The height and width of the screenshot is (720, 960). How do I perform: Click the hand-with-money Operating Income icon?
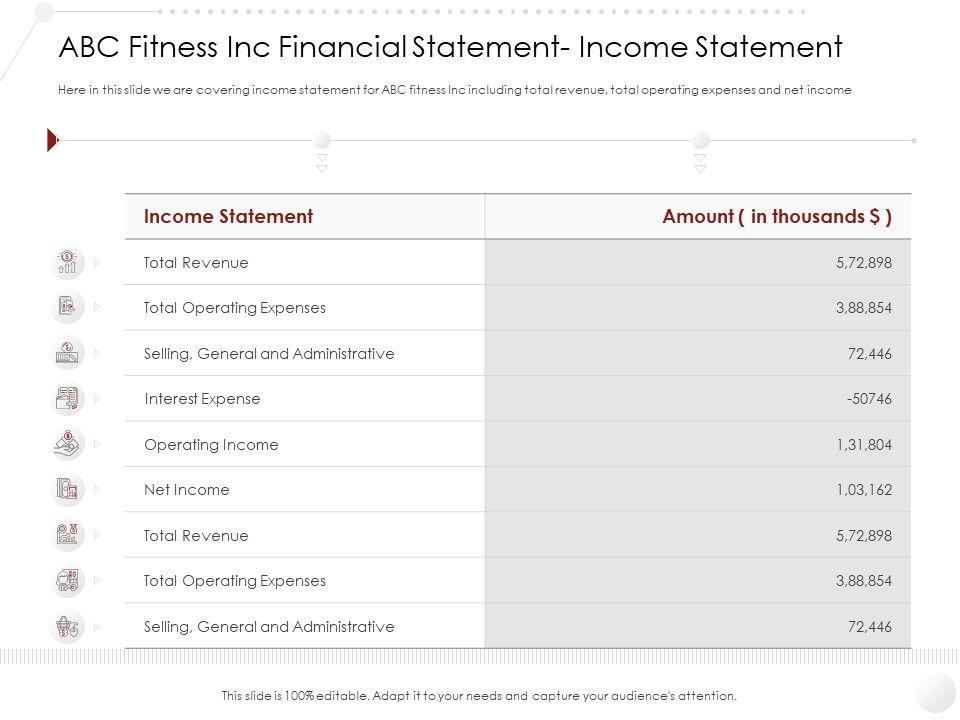pyautogui.click(x=67, y=444)
